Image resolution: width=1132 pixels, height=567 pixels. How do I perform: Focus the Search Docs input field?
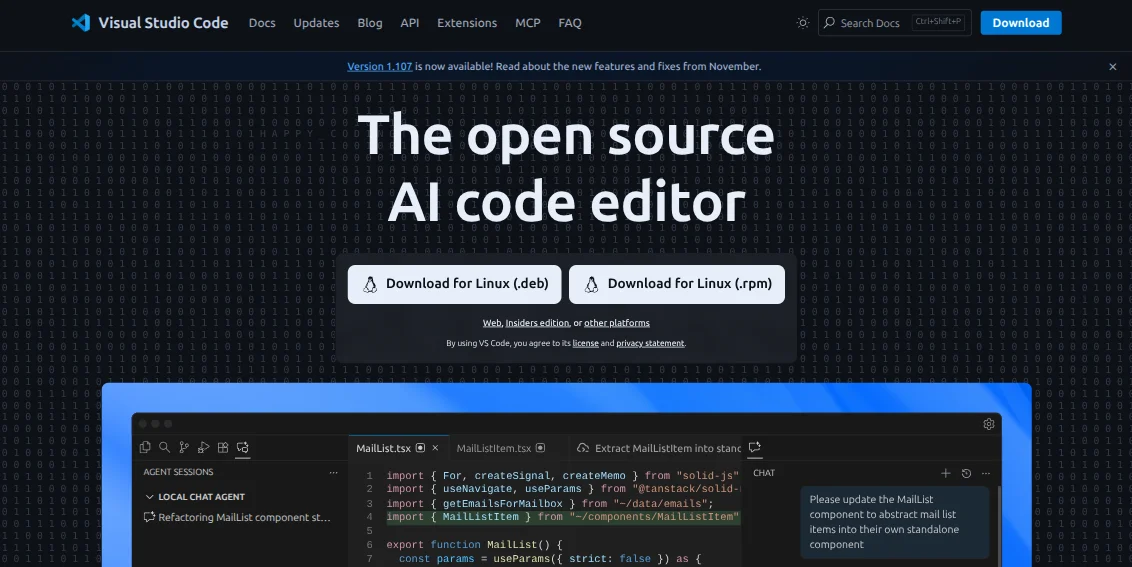[894, 23]
